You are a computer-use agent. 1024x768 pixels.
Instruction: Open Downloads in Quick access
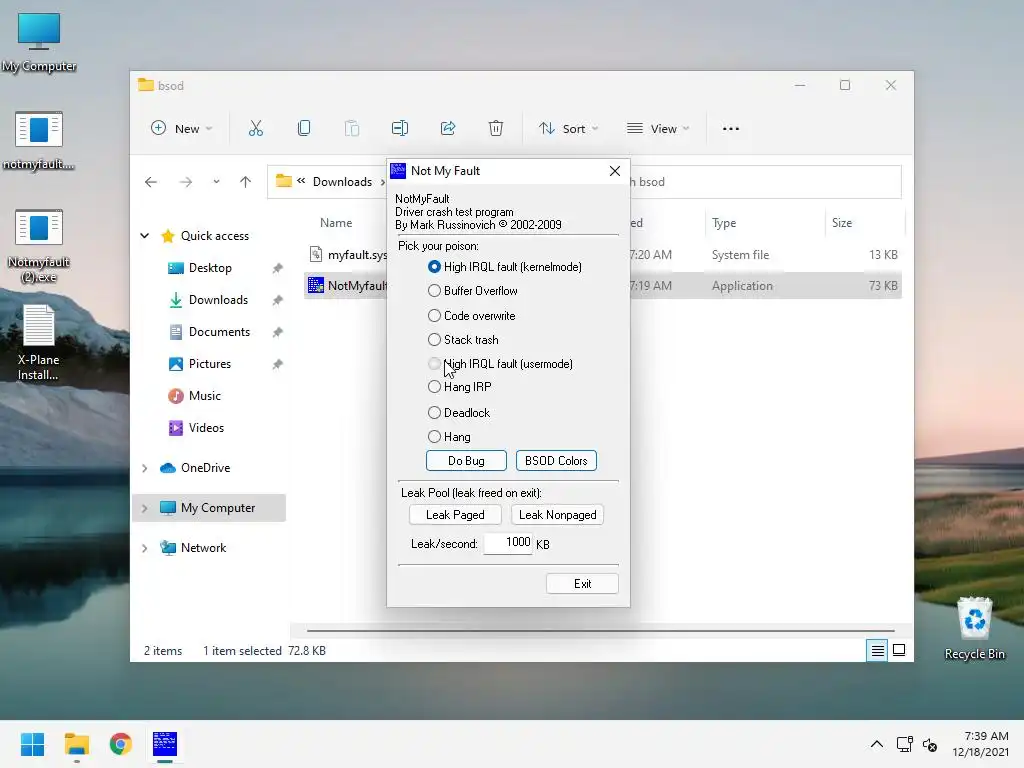[x=217, y=300]
